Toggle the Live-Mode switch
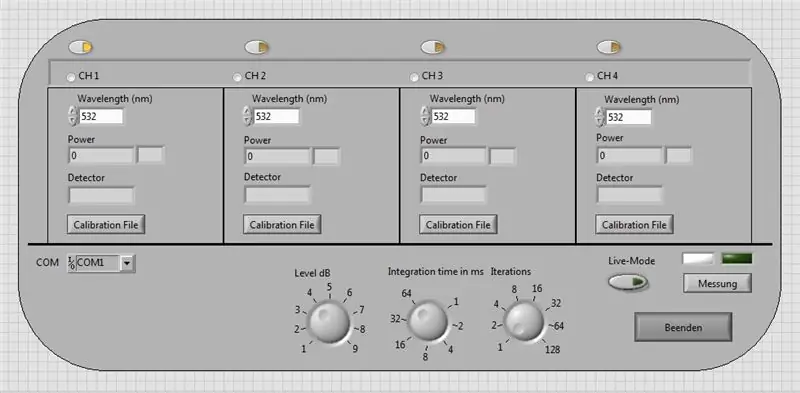This screenshot has height=393, width=800. 628,282
